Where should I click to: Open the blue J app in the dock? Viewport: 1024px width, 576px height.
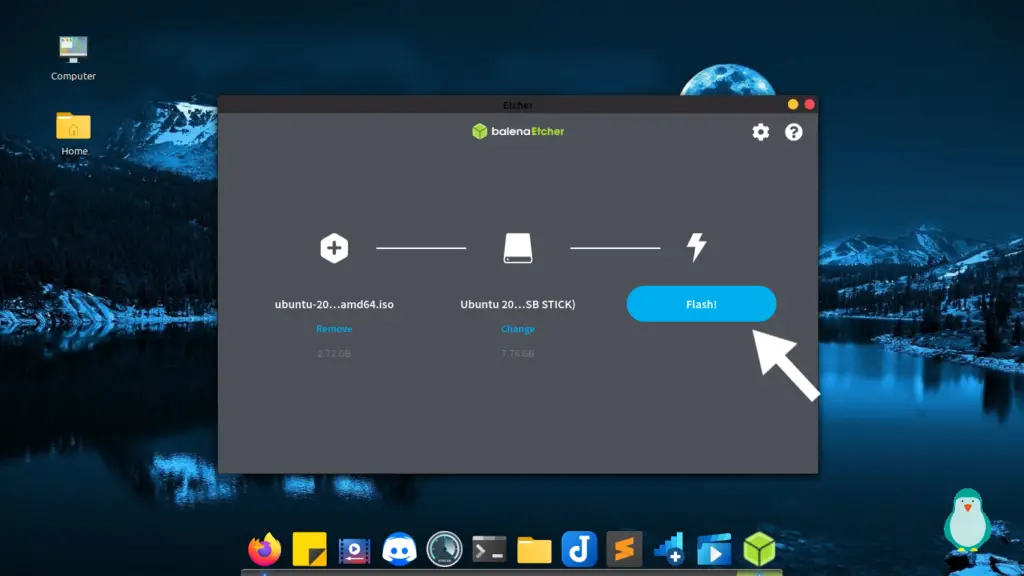[x=579, y=549]
